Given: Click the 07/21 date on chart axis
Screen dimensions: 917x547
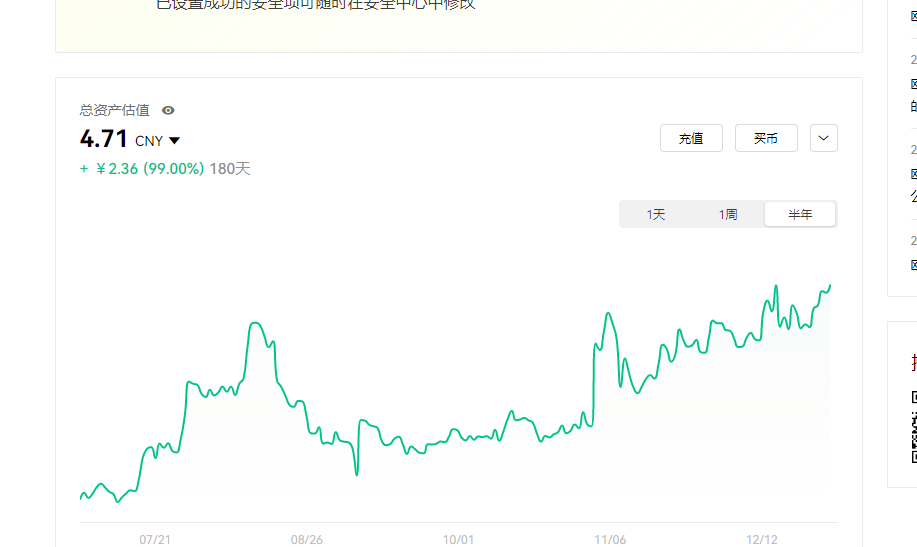Looking at the screenshot, I should 155,539.
